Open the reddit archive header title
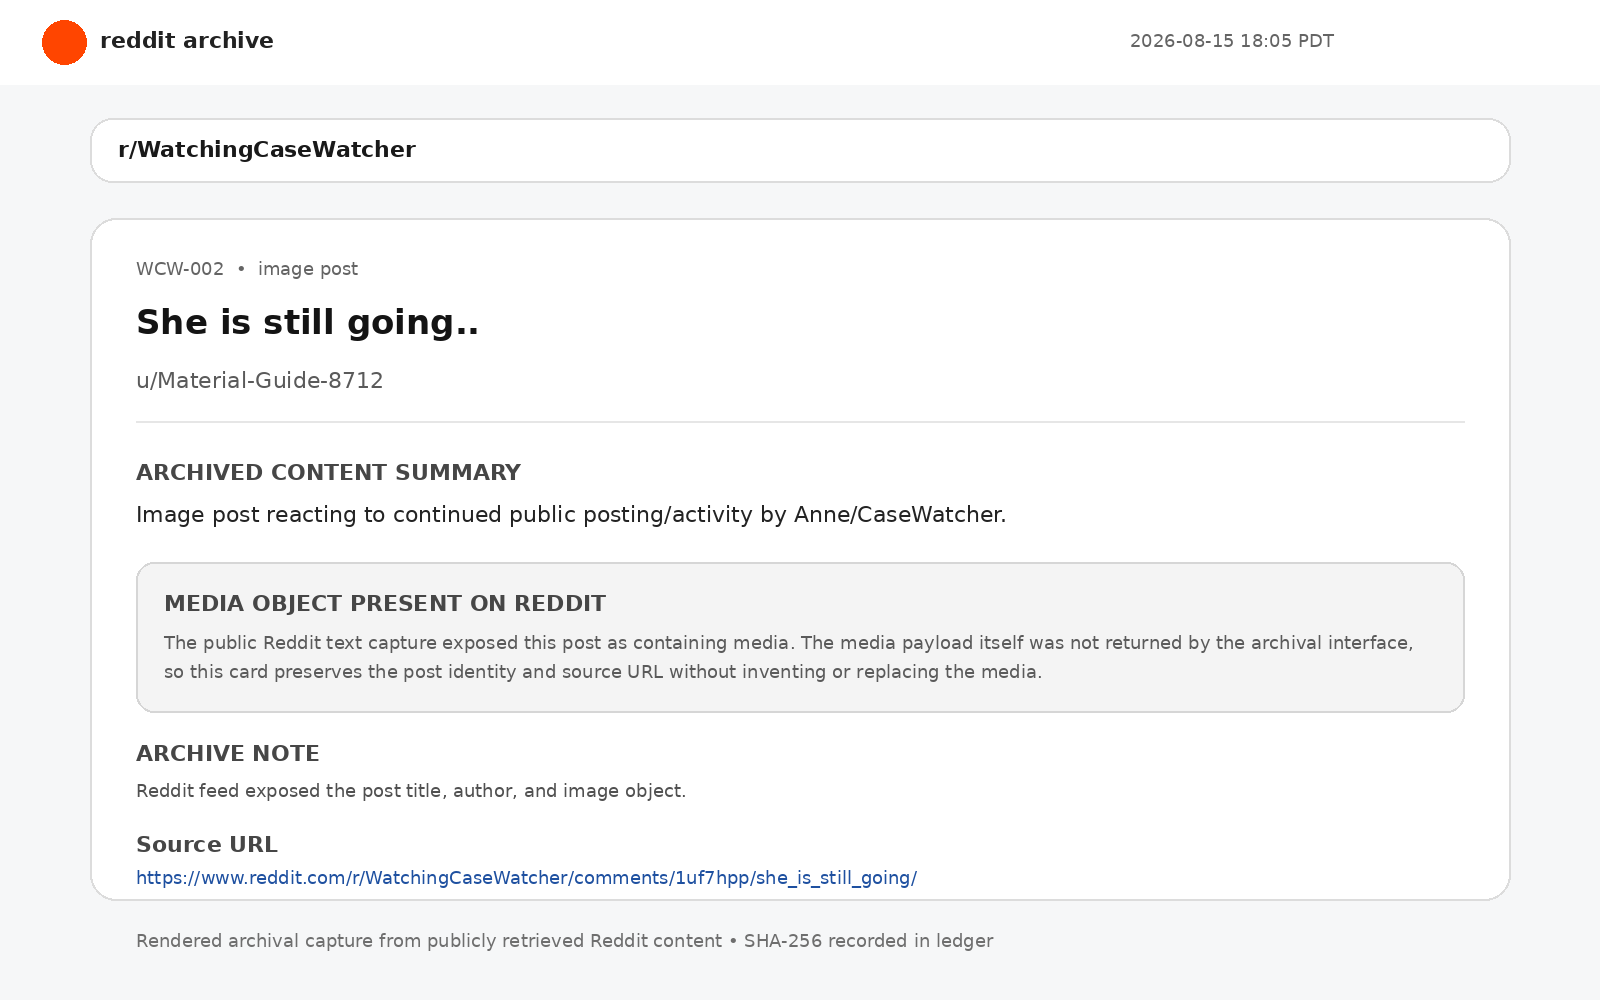This screenshot has height=1000, width=1600. coord(187,41)
